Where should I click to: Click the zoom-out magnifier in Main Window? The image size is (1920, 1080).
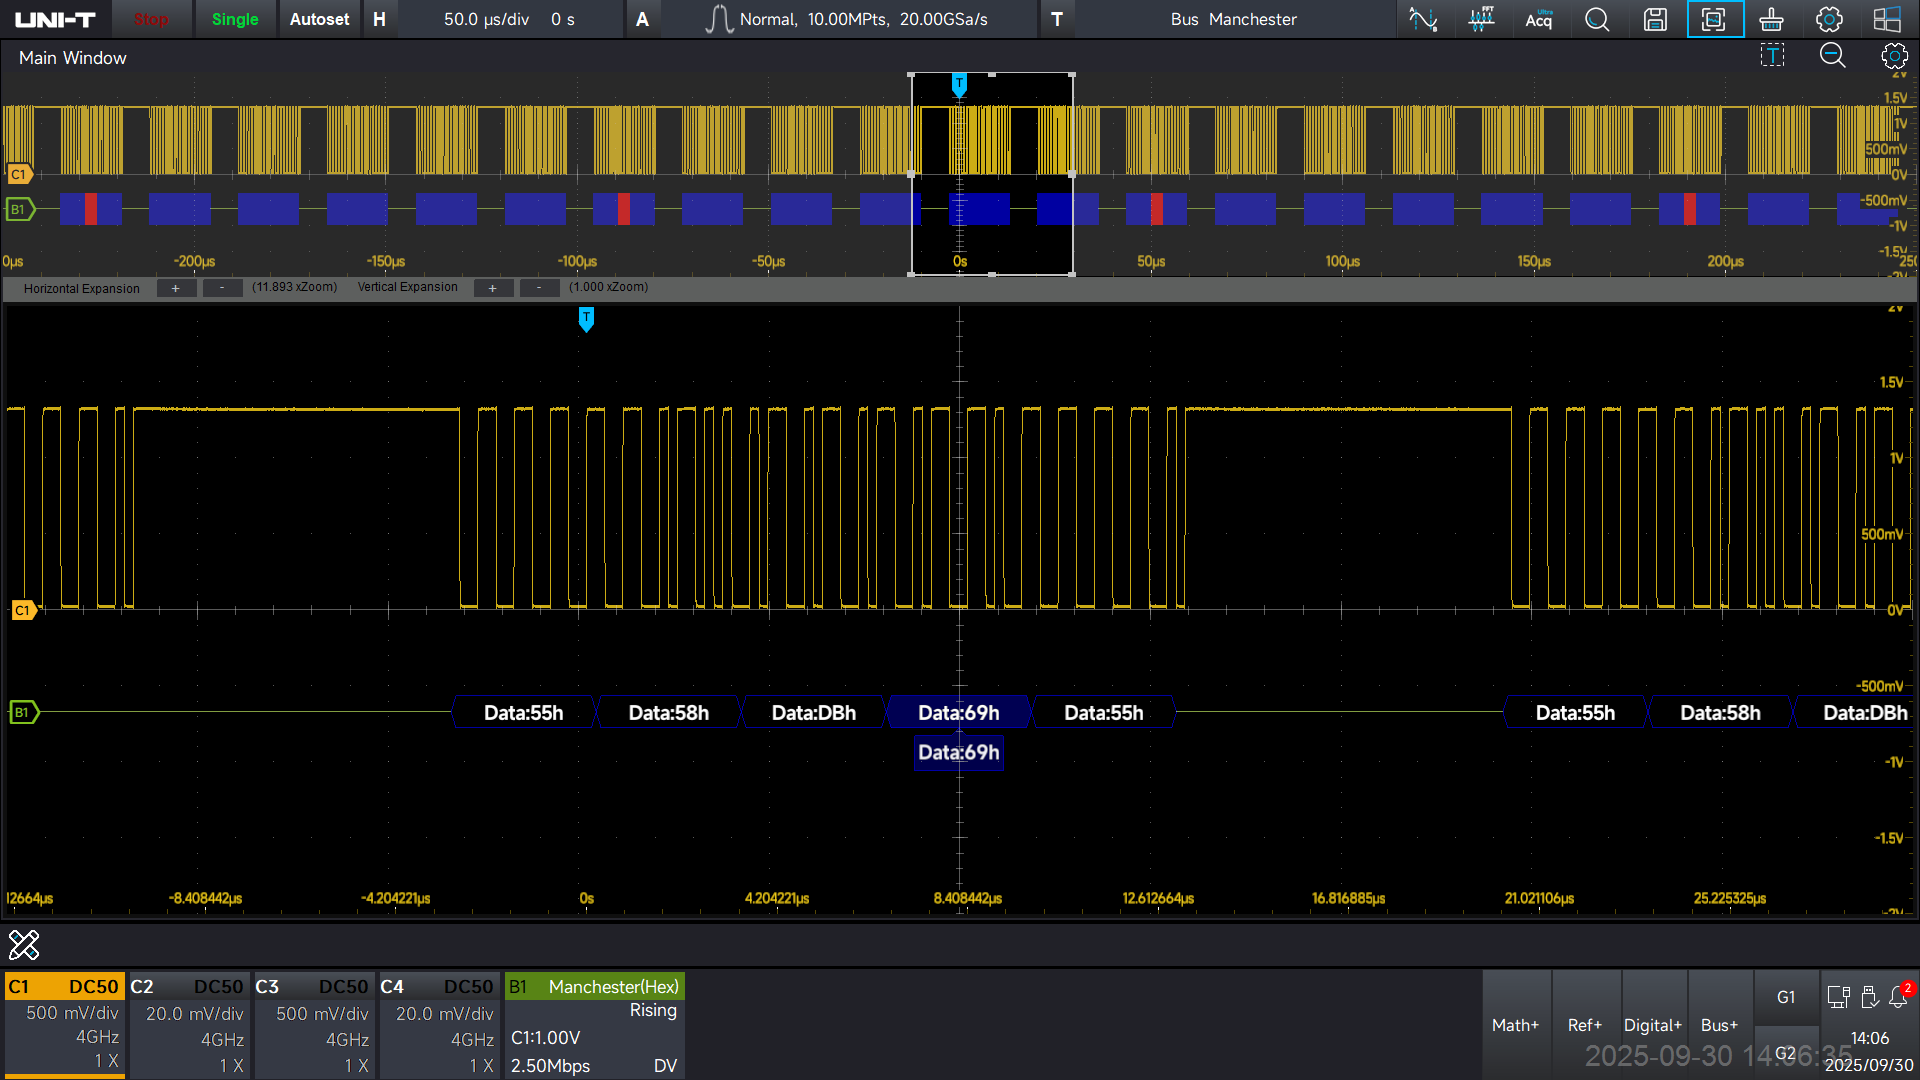point(1832,56)
